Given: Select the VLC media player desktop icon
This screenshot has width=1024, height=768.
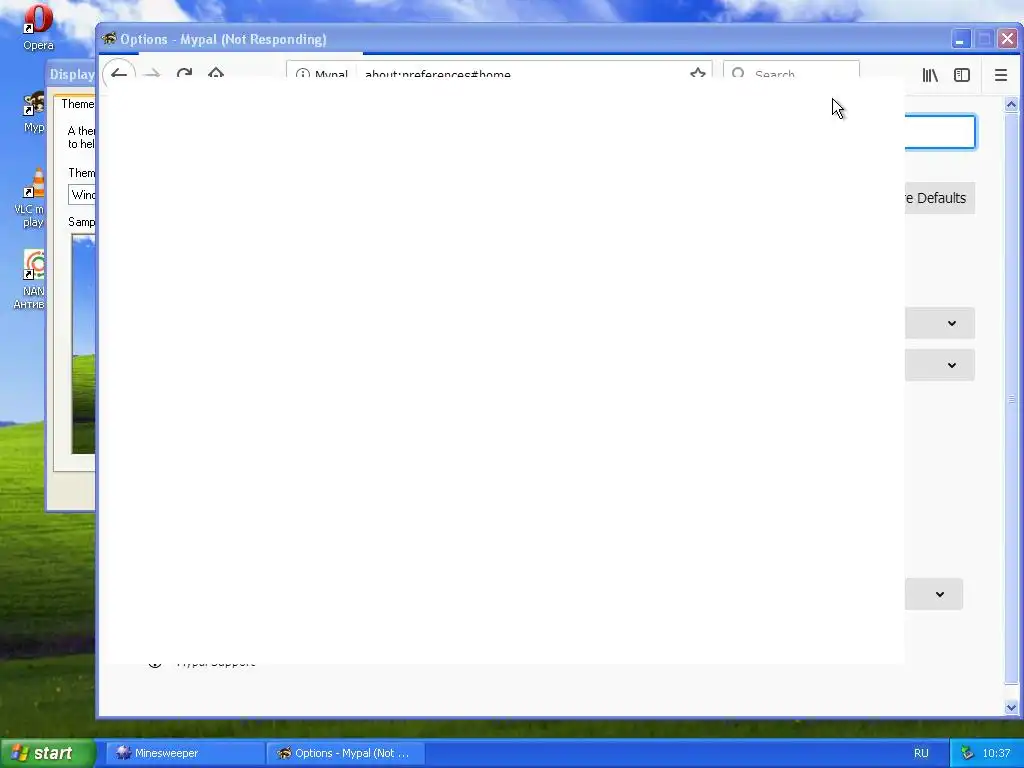Looking at the screenshot, I should click(x=30, y=198).
